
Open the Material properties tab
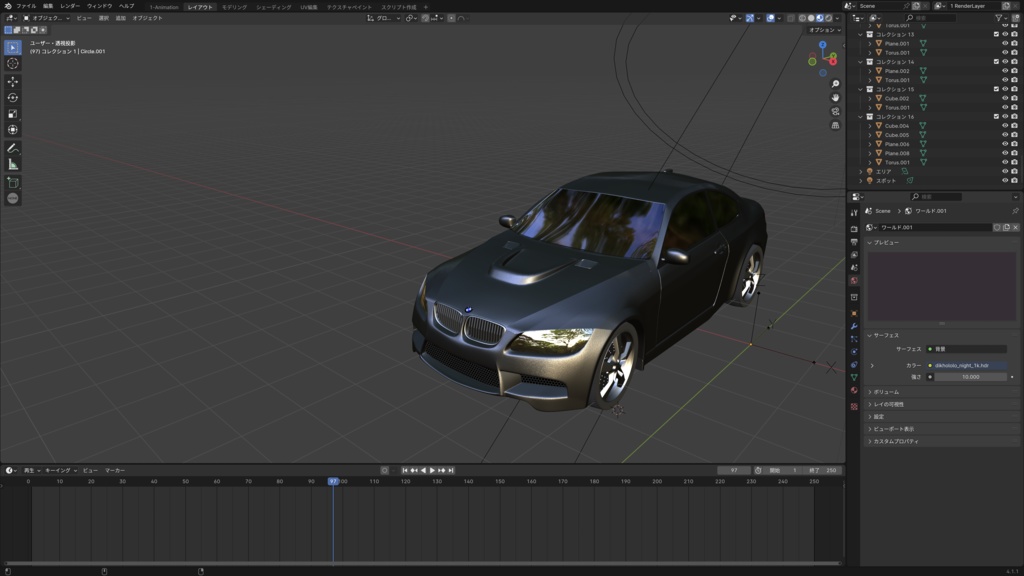click(x=854, y=391)
